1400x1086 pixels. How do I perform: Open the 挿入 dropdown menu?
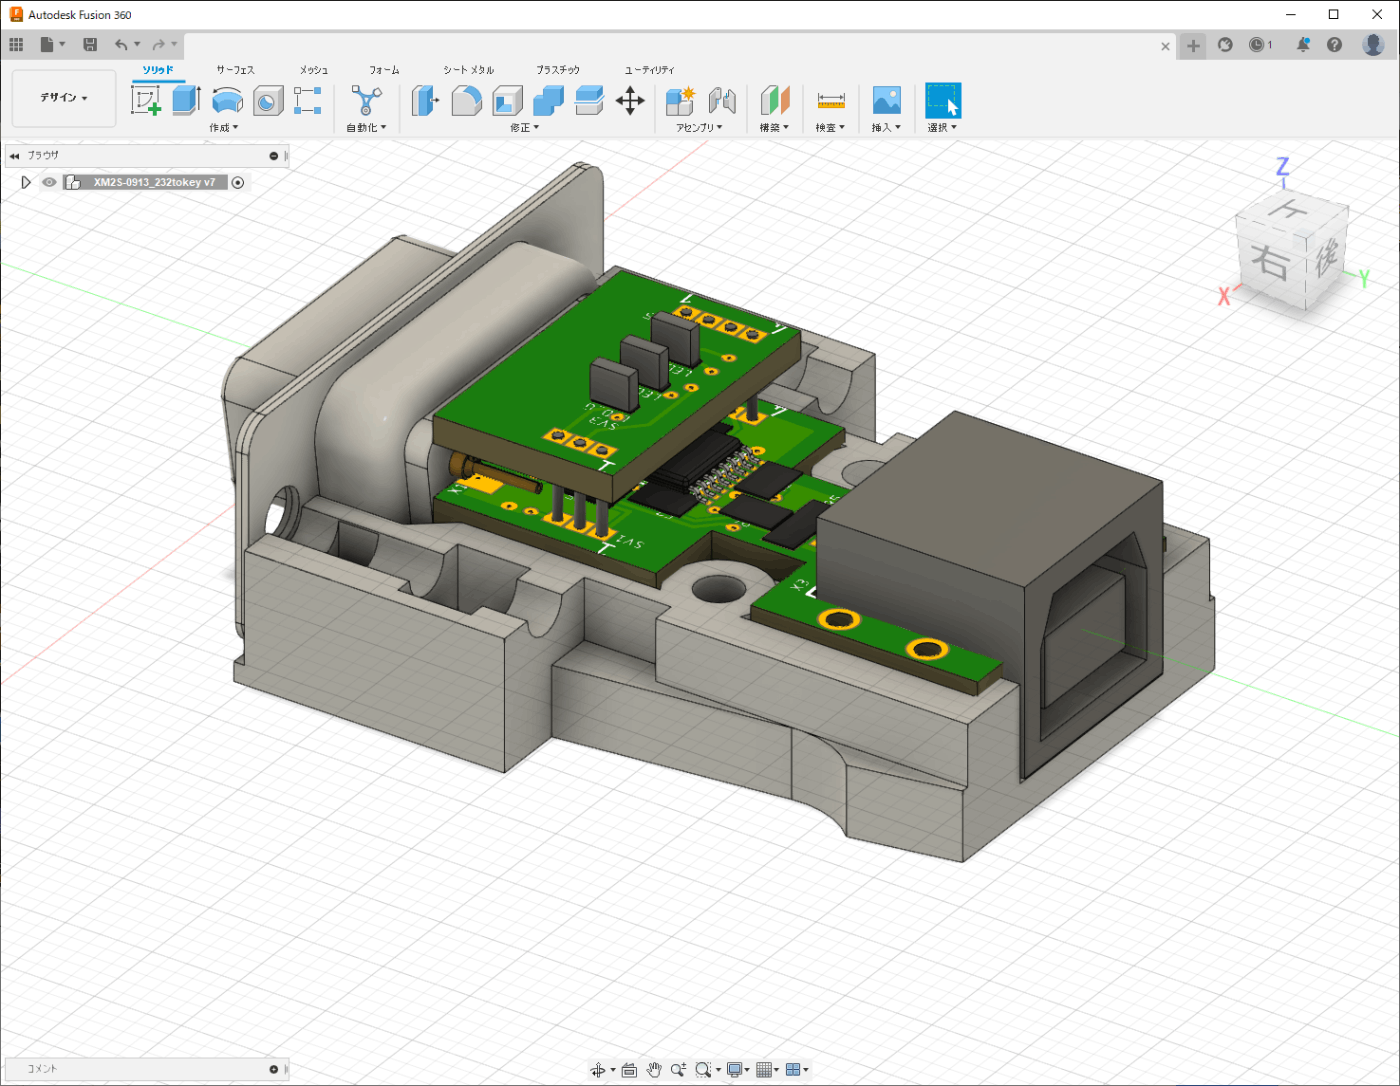(886, 128)
